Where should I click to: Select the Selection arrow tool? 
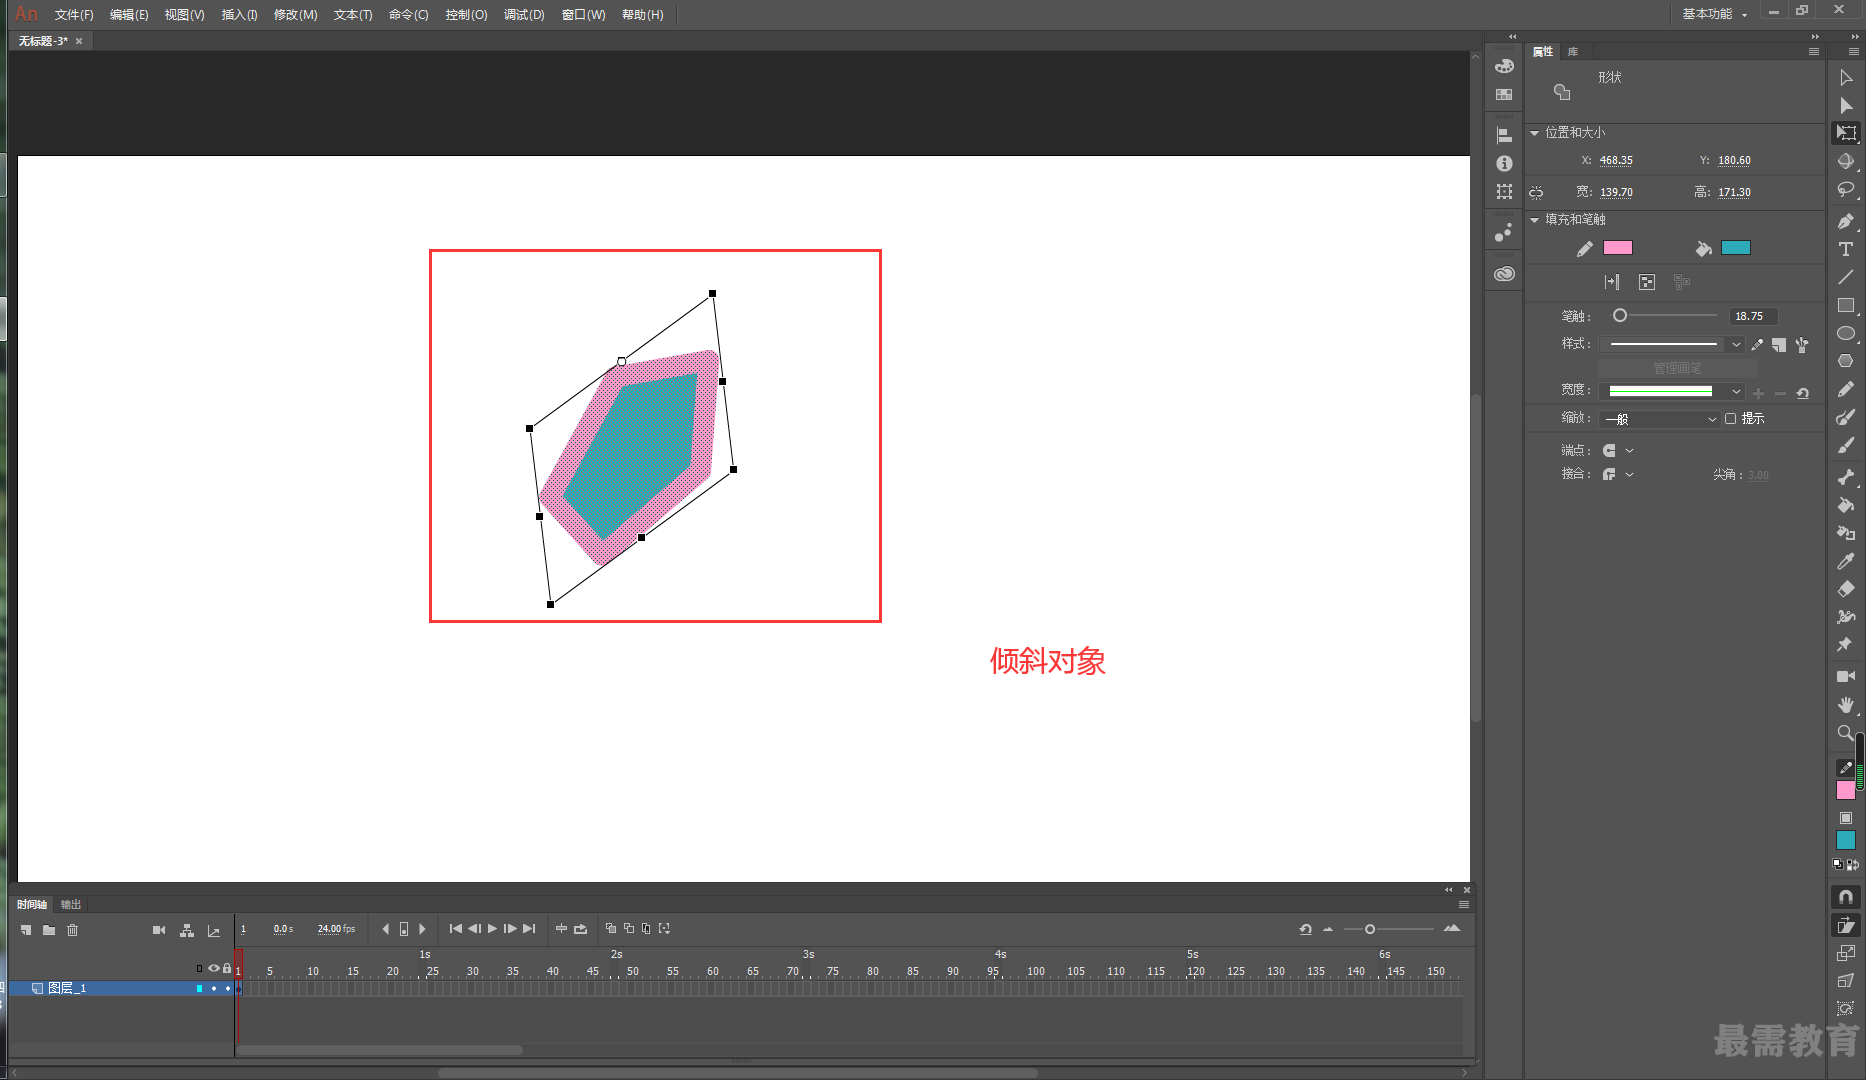tap(1846, 78)
